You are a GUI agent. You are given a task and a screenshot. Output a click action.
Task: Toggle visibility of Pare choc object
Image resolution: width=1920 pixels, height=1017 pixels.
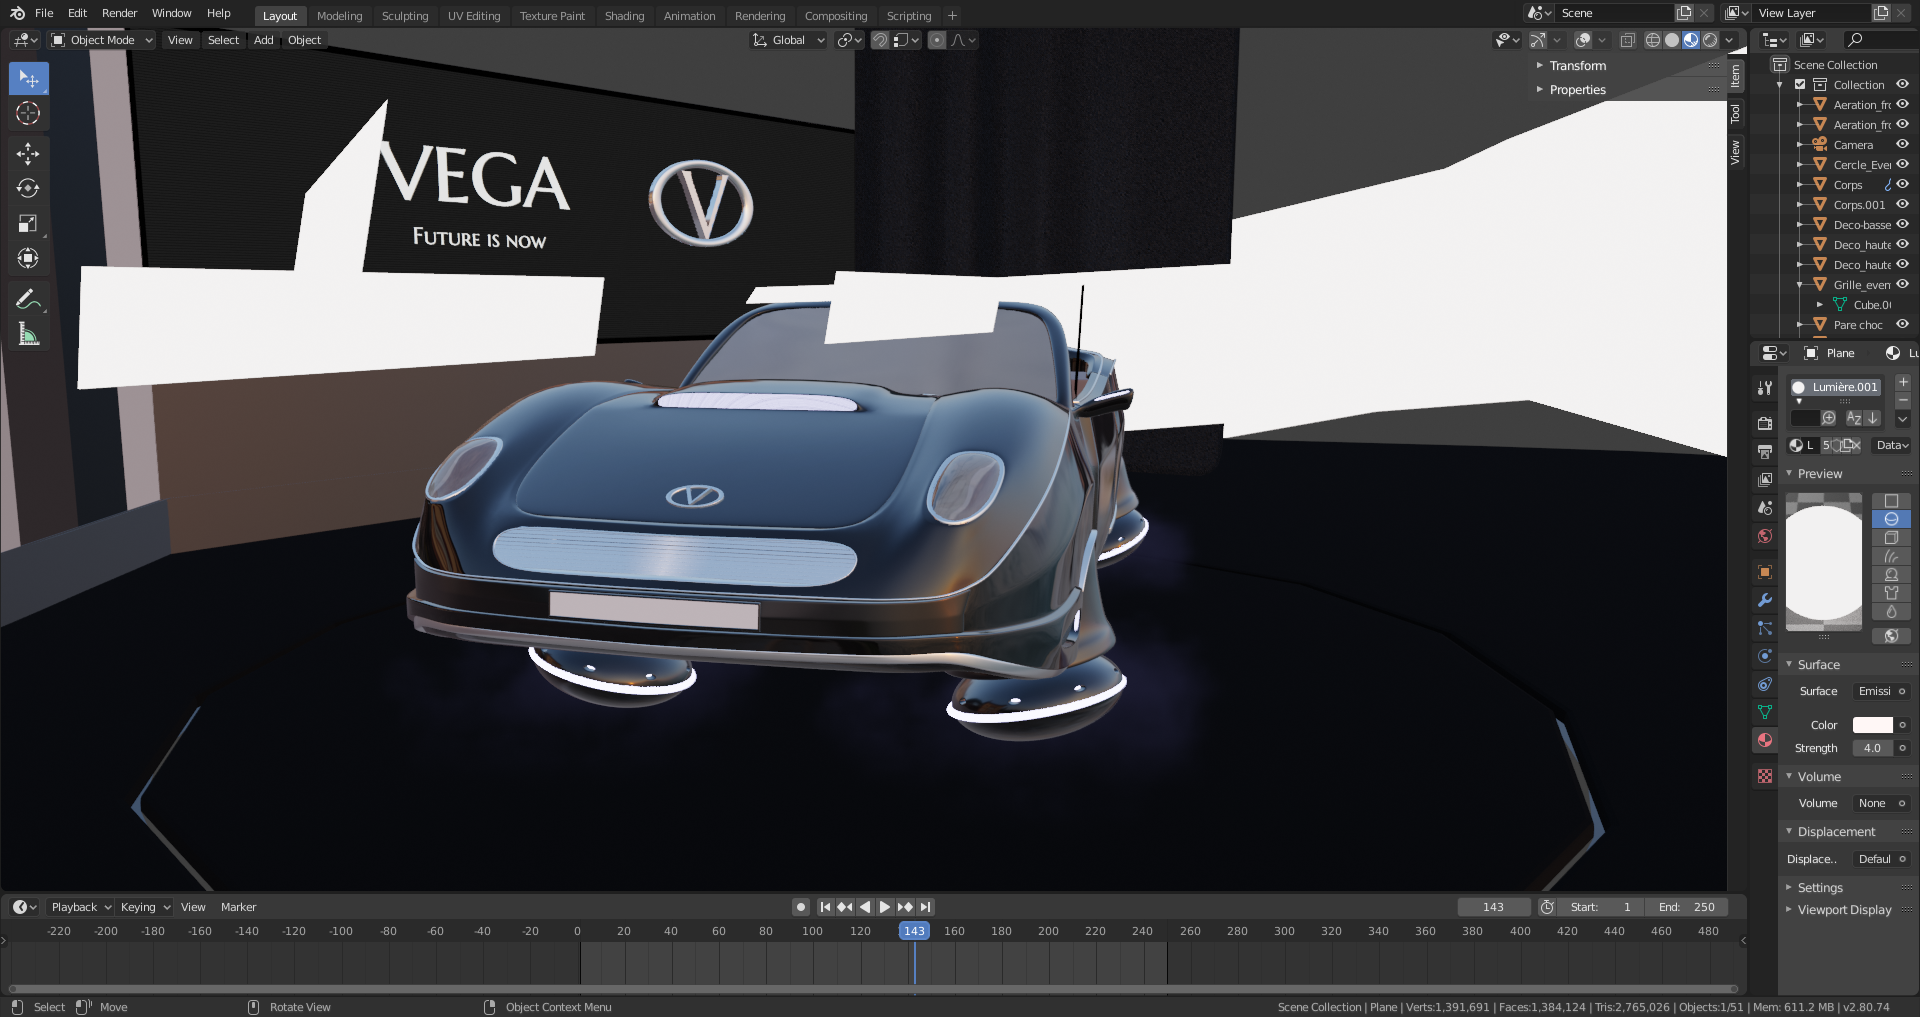[1902, 324]
